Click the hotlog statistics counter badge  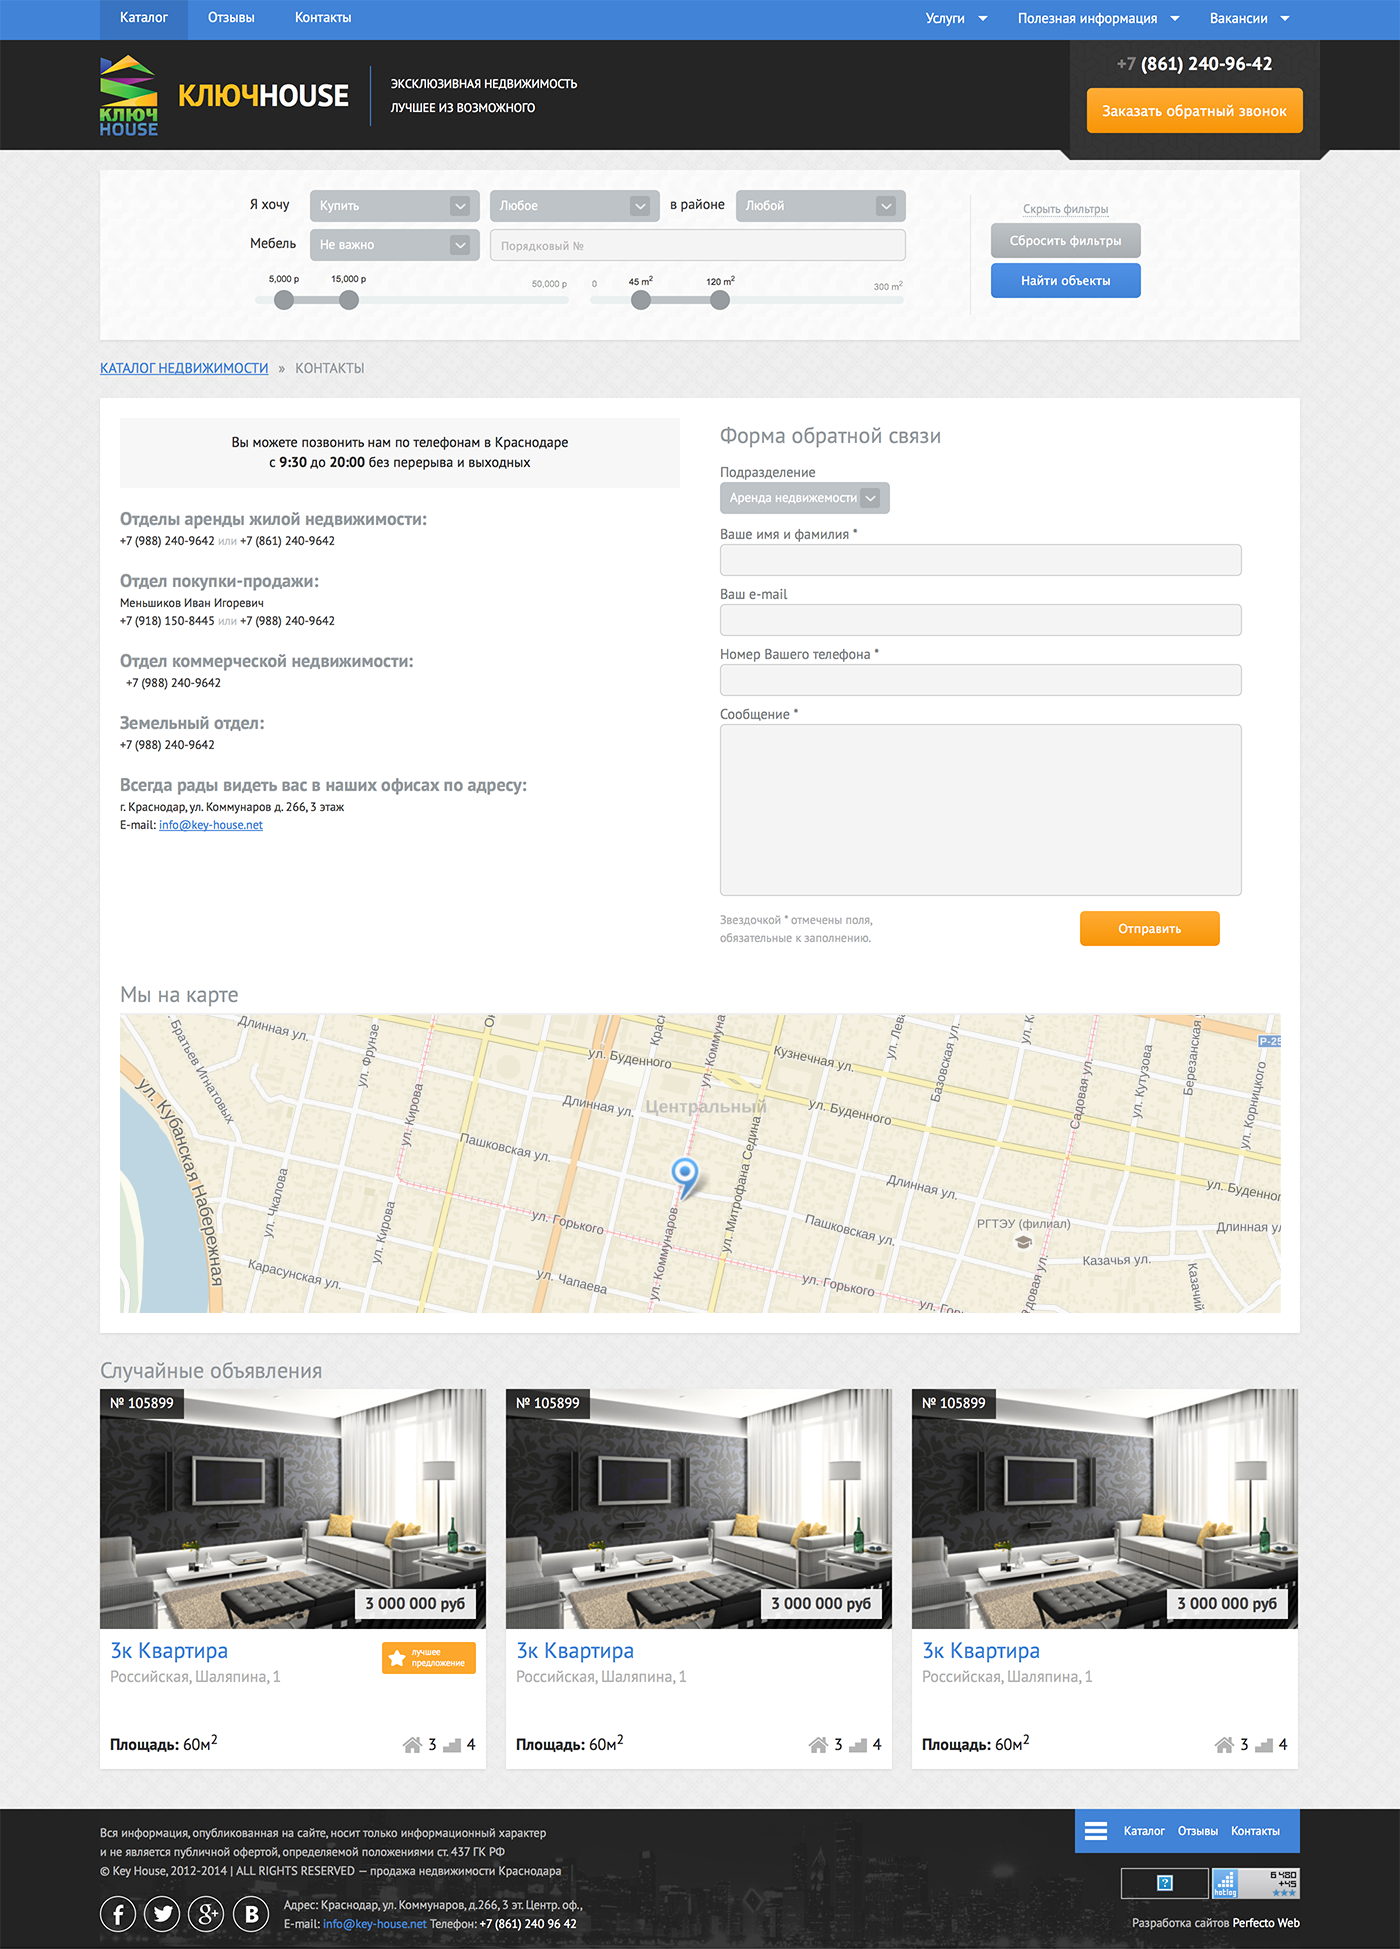[x=1256, y=1883]
